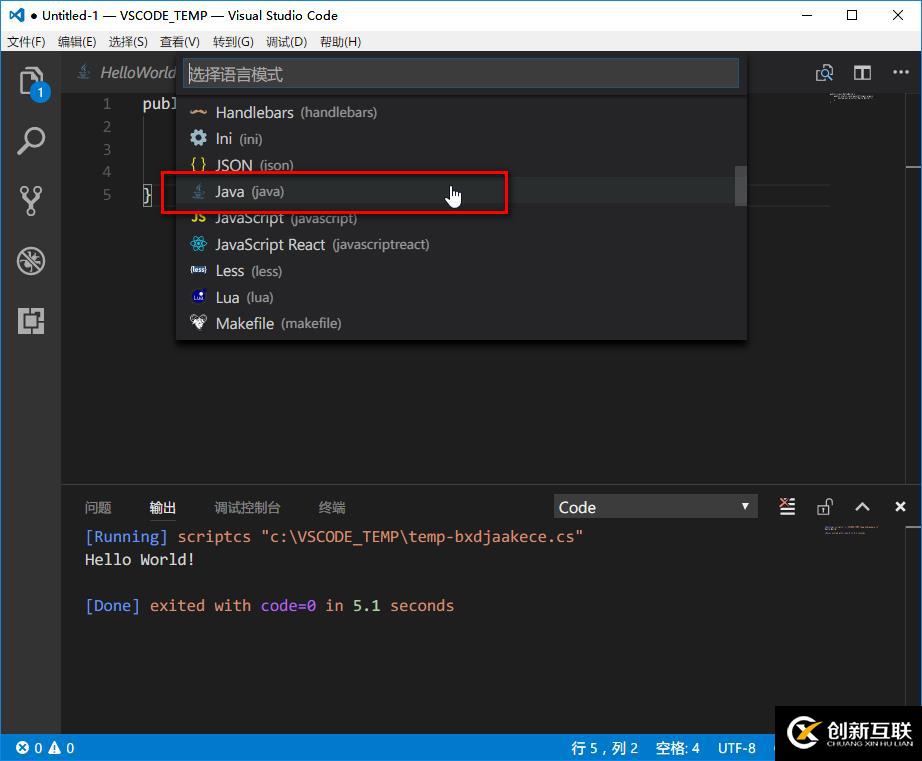The height and width of the screenshot is (761, 922).
Task: Click the 空格: 4 indentation setting
Action: pos(677,747)
